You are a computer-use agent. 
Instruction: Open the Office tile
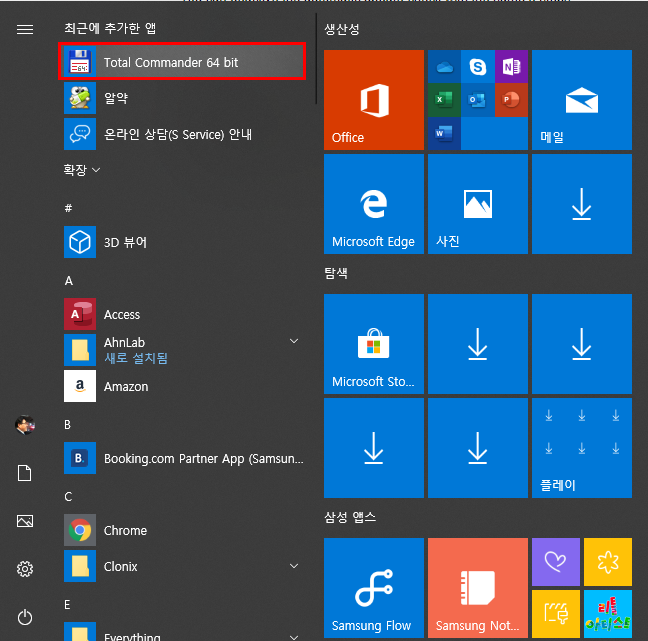pos(374,100)
